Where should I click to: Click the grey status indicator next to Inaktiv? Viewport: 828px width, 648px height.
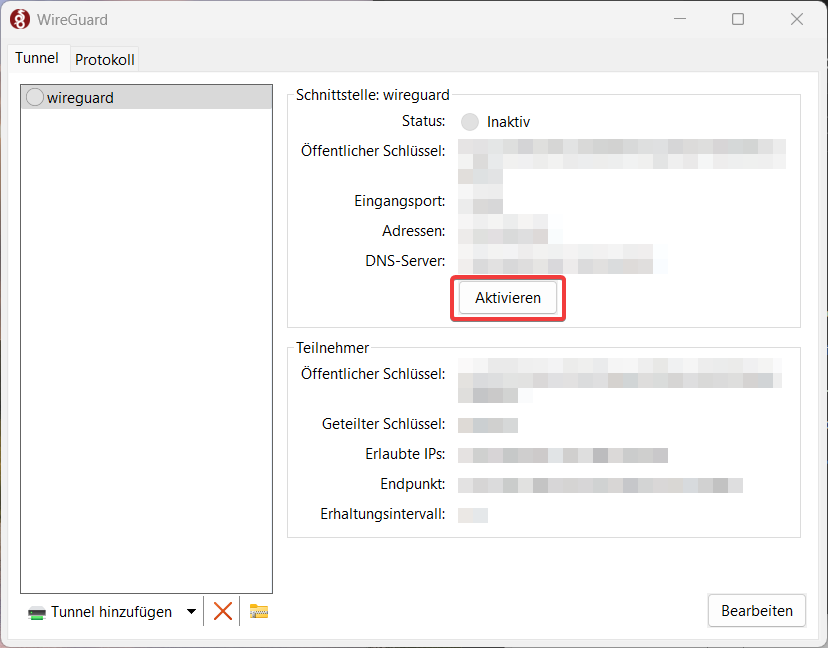click(x=469, y=122)
